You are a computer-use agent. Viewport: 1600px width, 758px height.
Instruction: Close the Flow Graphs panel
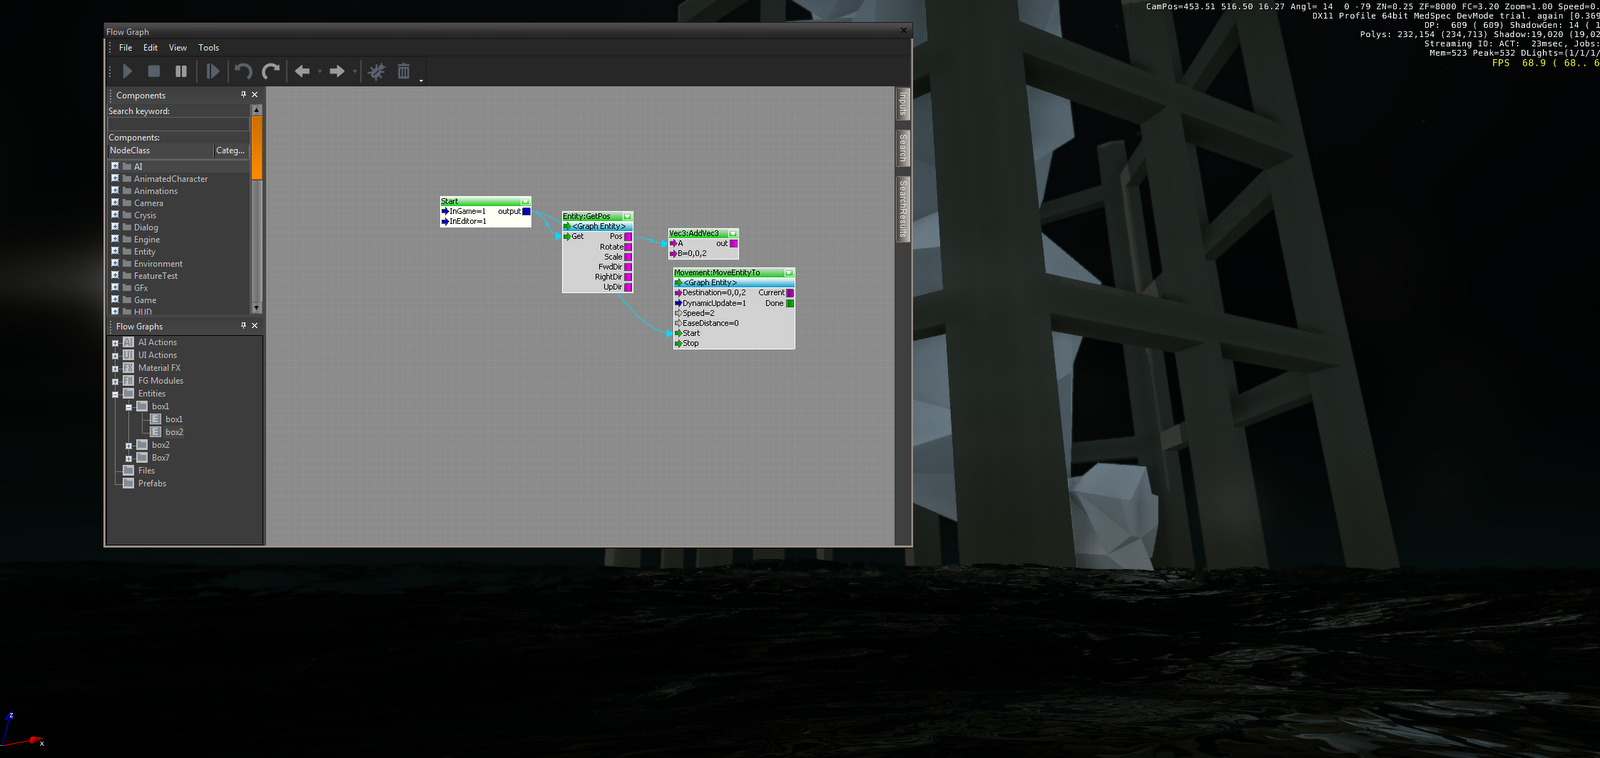(255, 326)
